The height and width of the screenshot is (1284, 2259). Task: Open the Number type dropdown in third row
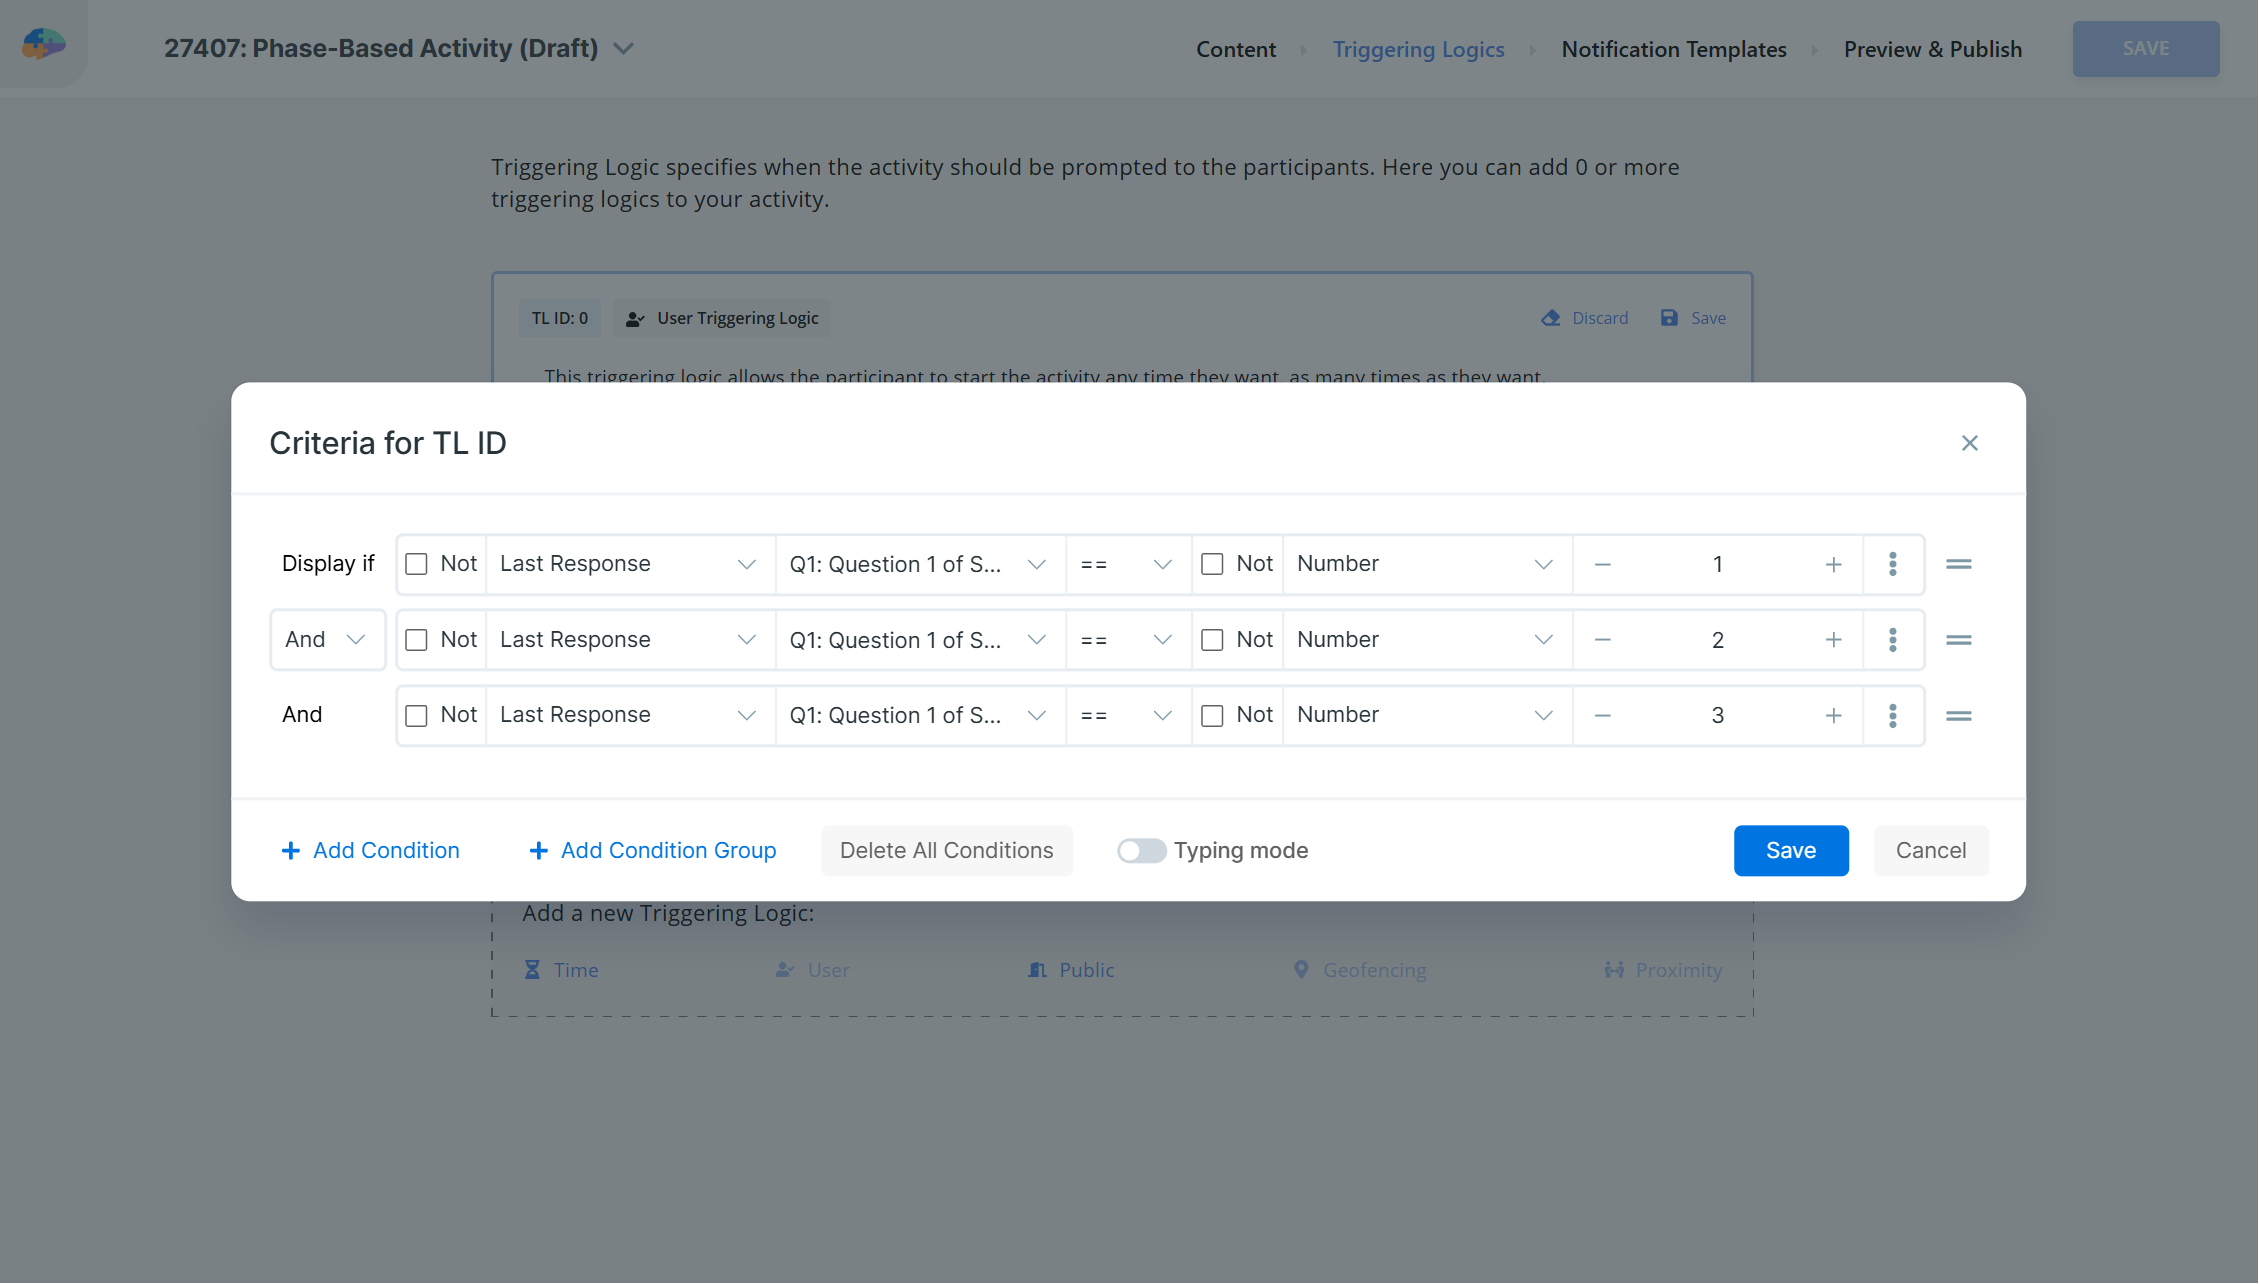[1425, 716]
